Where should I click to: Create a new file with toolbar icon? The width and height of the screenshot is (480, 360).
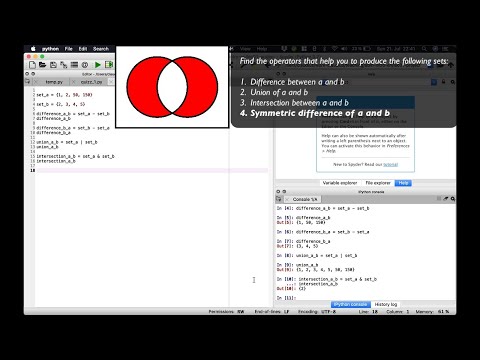32,65
